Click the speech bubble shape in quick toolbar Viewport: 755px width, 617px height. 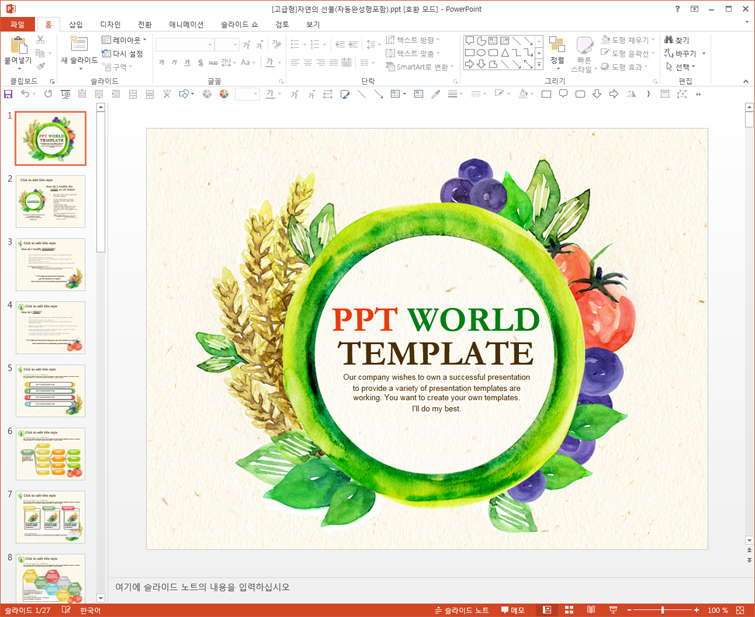point(563,94)
